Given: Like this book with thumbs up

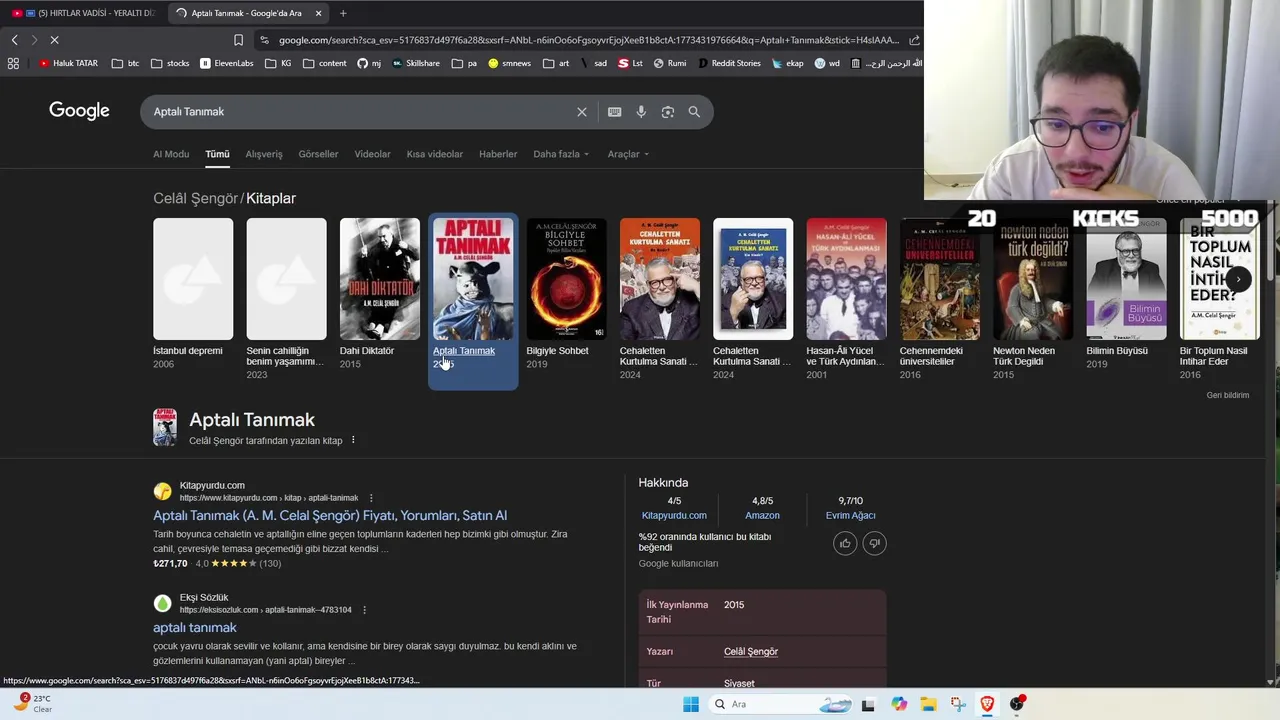Looking at the screenshot, I should pyautogui.click(x=845, y=543).
